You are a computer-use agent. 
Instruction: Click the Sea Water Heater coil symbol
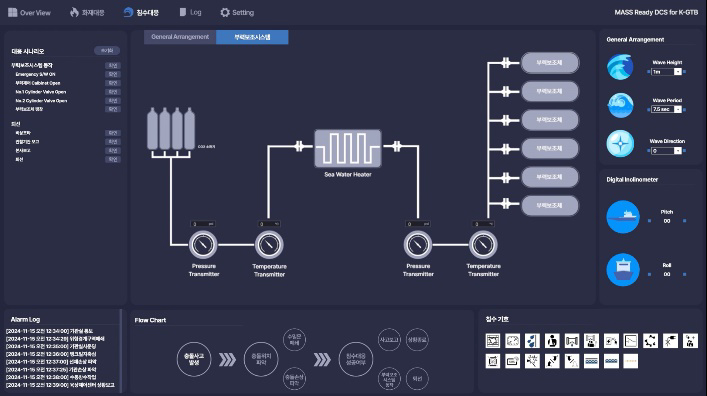[348, 148]
